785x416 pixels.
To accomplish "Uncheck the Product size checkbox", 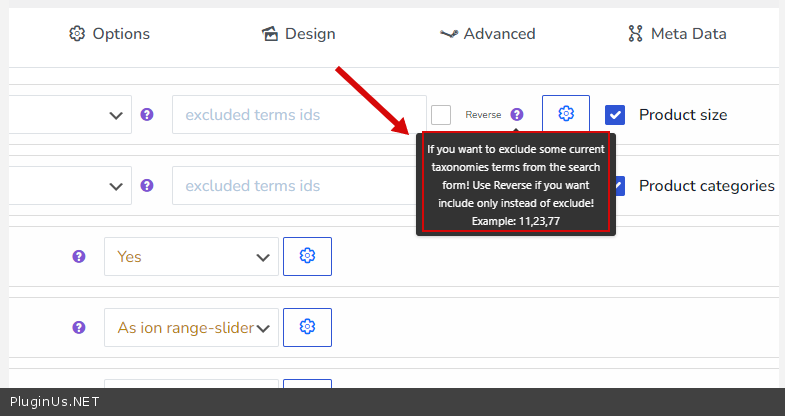I will [615, 115].
